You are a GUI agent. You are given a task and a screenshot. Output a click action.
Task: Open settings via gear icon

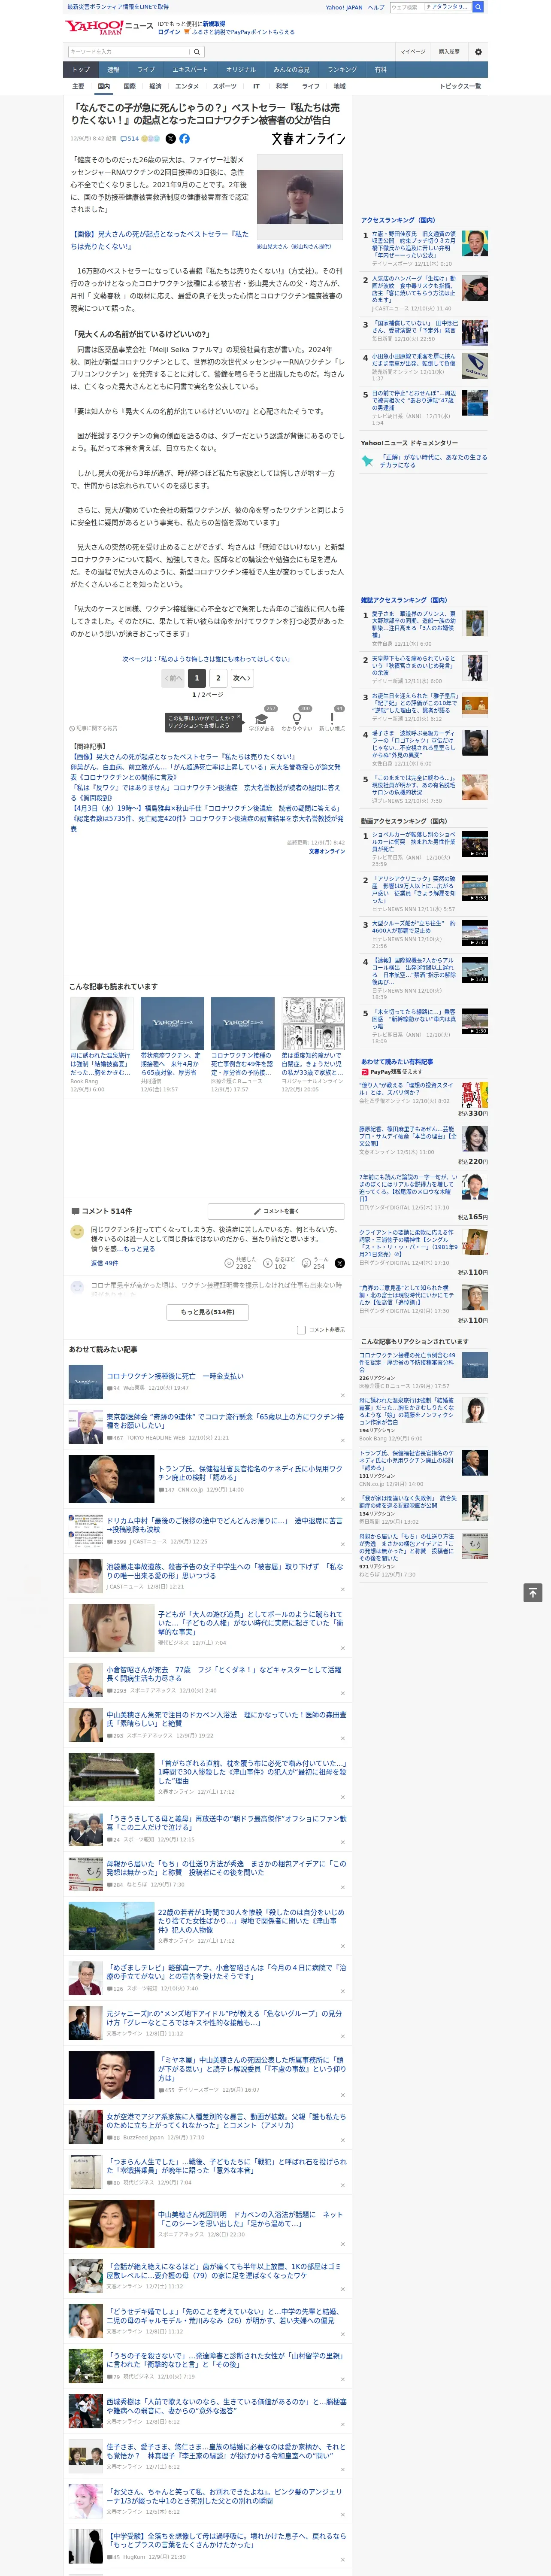click(x=478, y=52)
